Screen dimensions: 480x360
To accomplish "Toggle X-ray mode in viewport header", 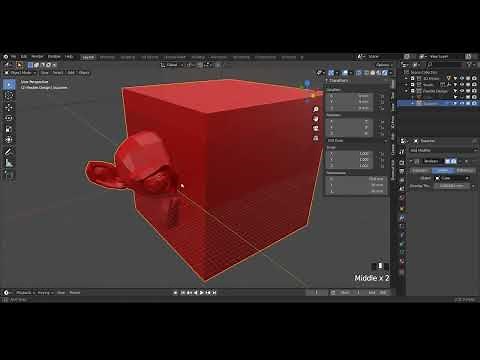I will click(x=359, y=73).
